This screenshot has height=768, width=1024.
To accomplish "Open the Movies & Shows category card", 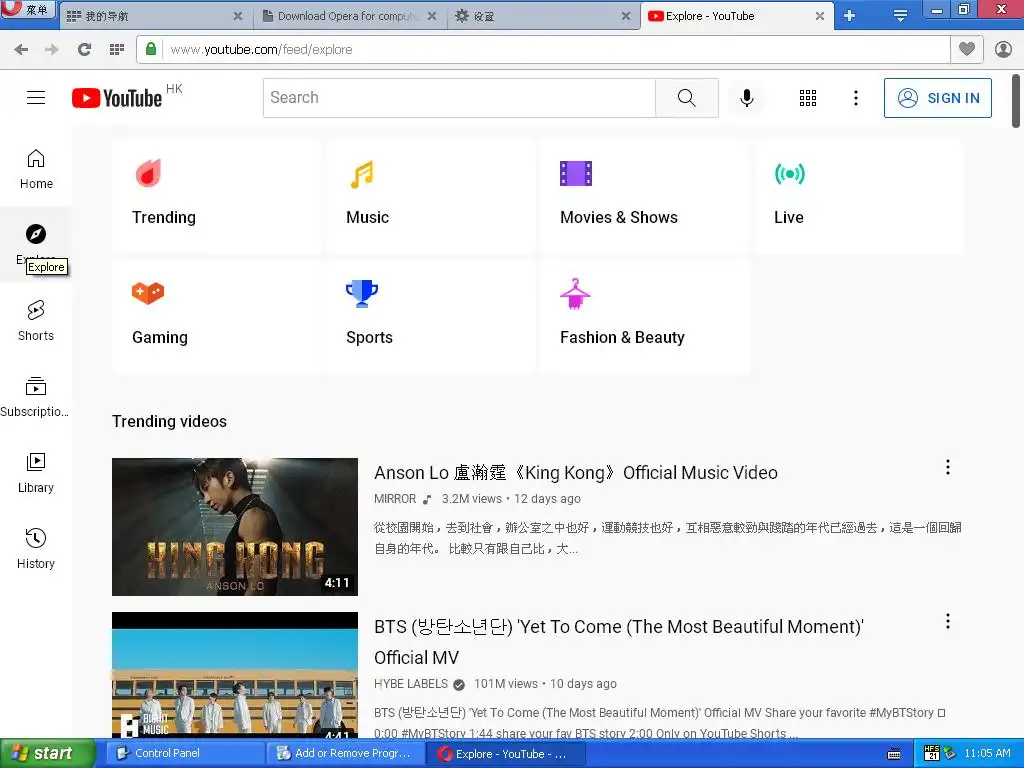I will tap(644, 194).
